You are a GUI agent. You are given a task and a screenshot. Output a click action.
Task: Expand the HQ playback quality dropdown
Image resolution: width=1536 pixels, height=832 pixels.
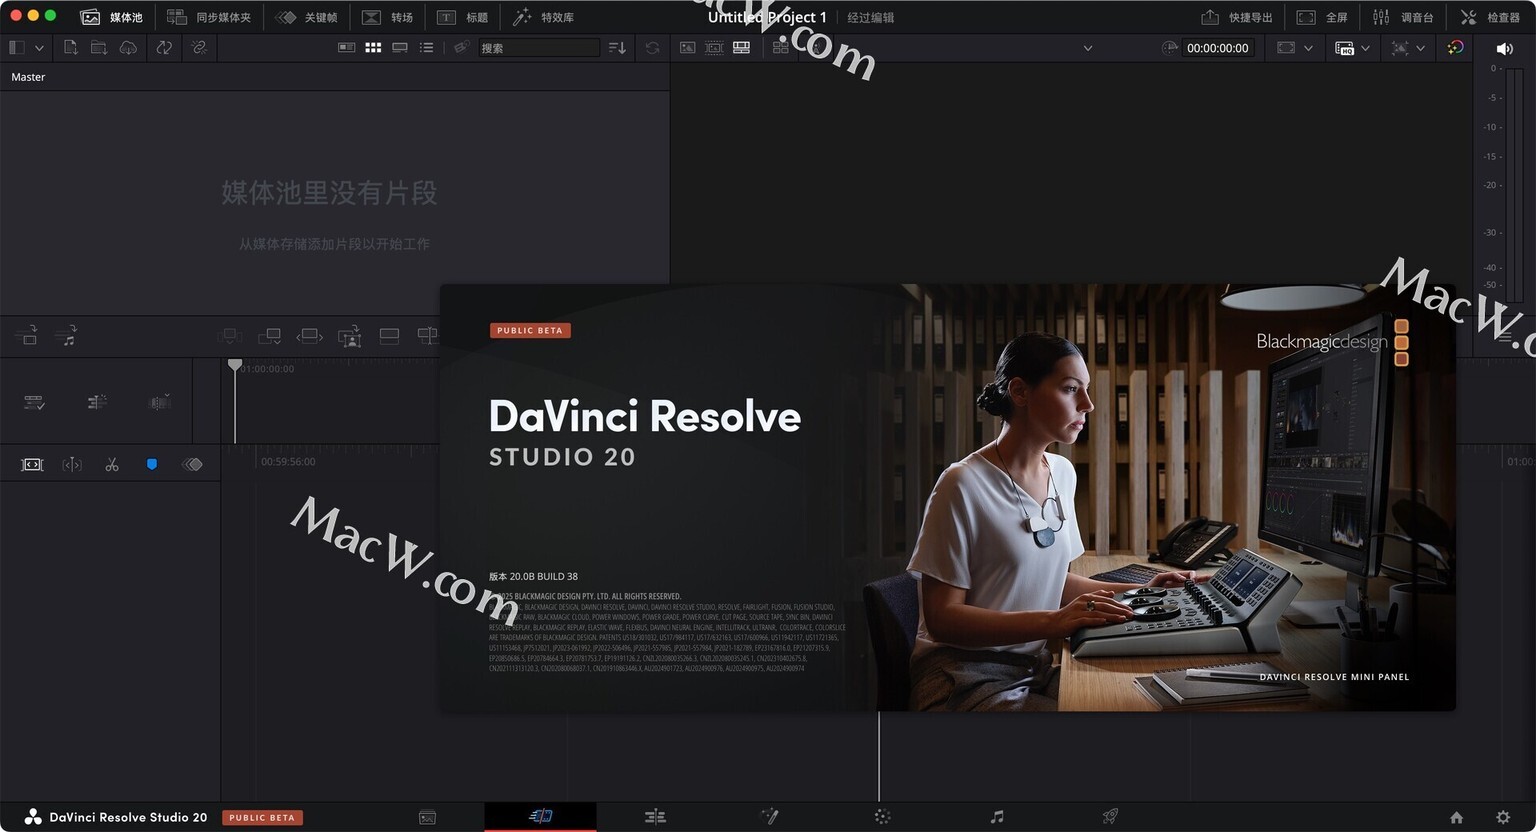point(1365,48)
